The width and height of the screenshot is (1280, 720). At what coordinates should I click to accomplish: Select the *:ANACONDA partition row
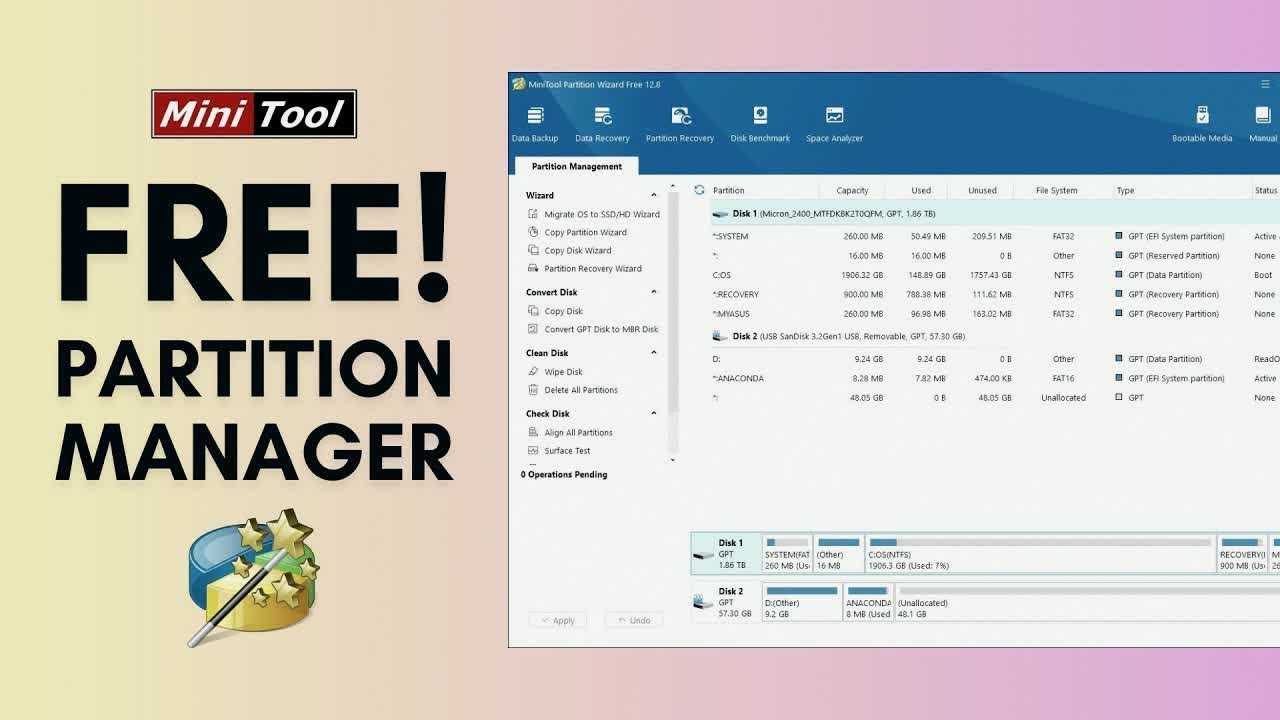point(995,379)
